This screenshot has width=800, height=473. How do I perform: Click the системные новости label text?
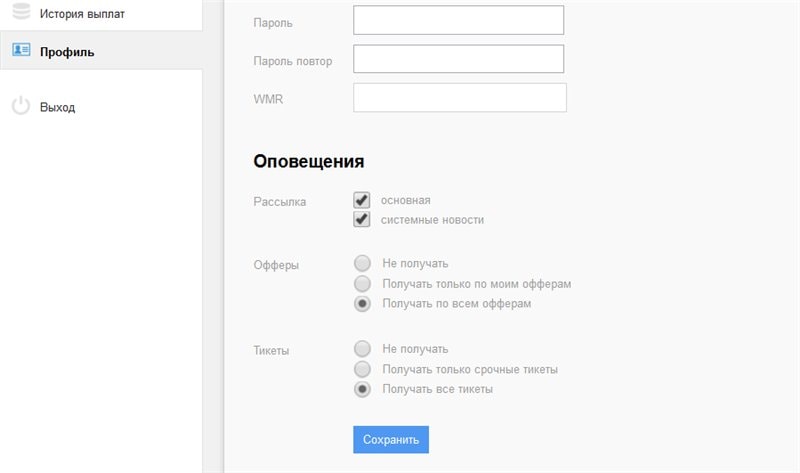432,220
